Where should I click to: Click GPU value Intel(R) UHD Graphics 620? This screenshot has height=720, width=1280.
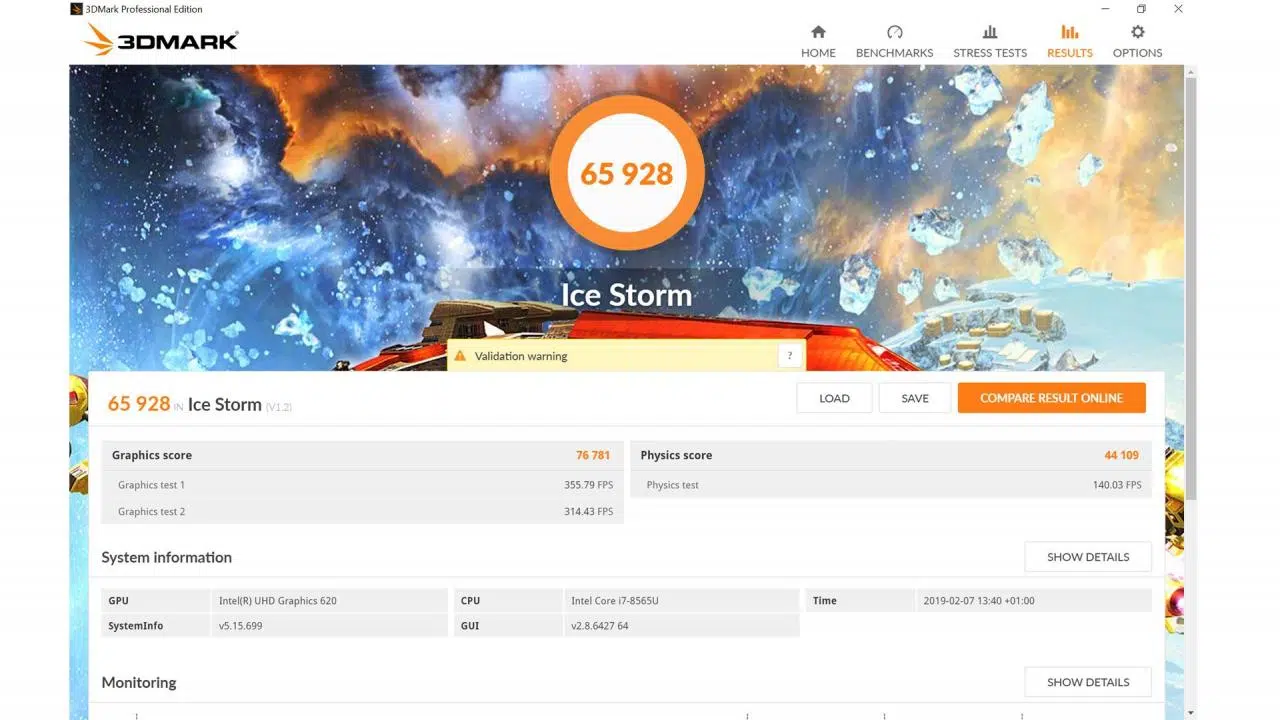point(278,601)
